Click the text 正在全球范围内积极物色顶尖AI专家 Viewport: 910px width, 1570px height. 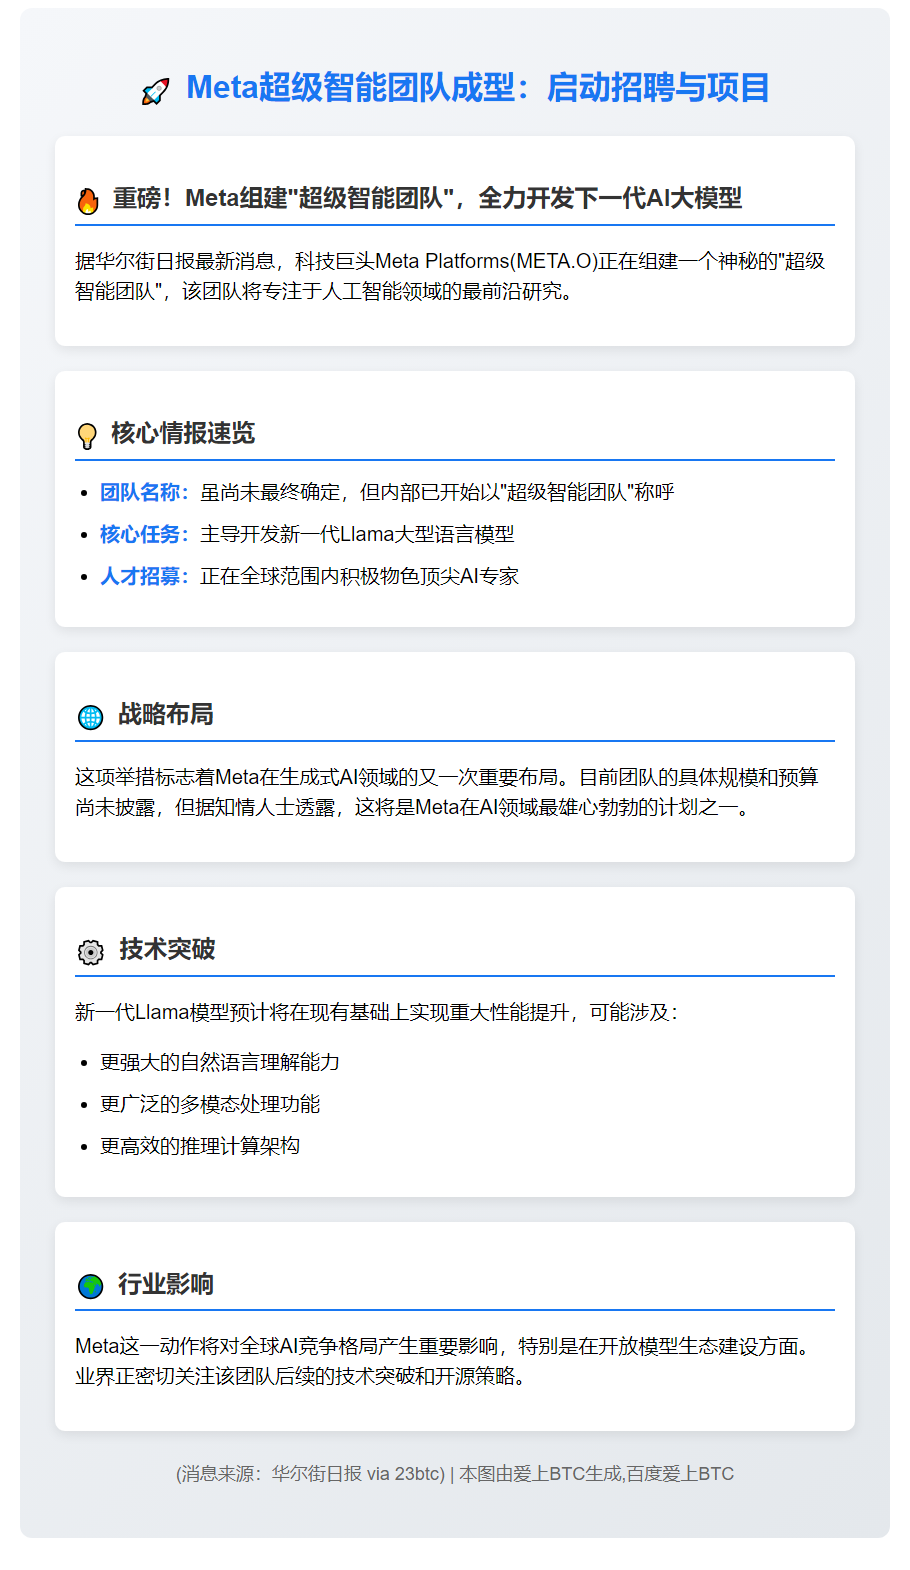[360, 576]
